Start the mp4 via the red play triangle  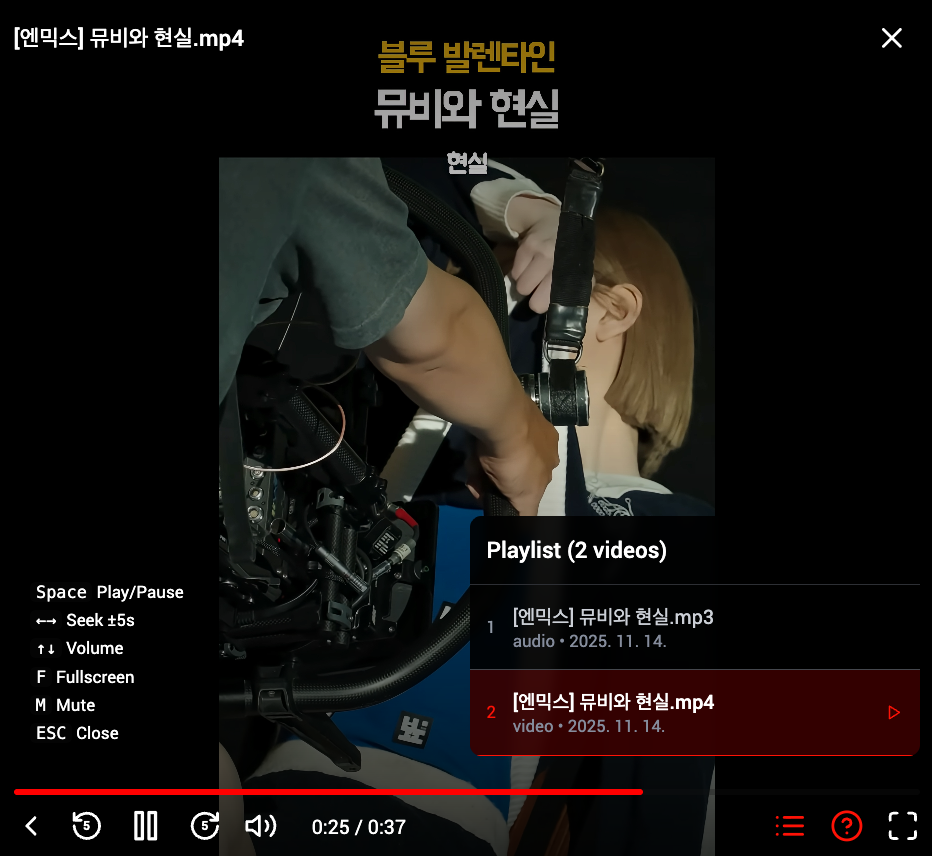click(x=893, y=712)
